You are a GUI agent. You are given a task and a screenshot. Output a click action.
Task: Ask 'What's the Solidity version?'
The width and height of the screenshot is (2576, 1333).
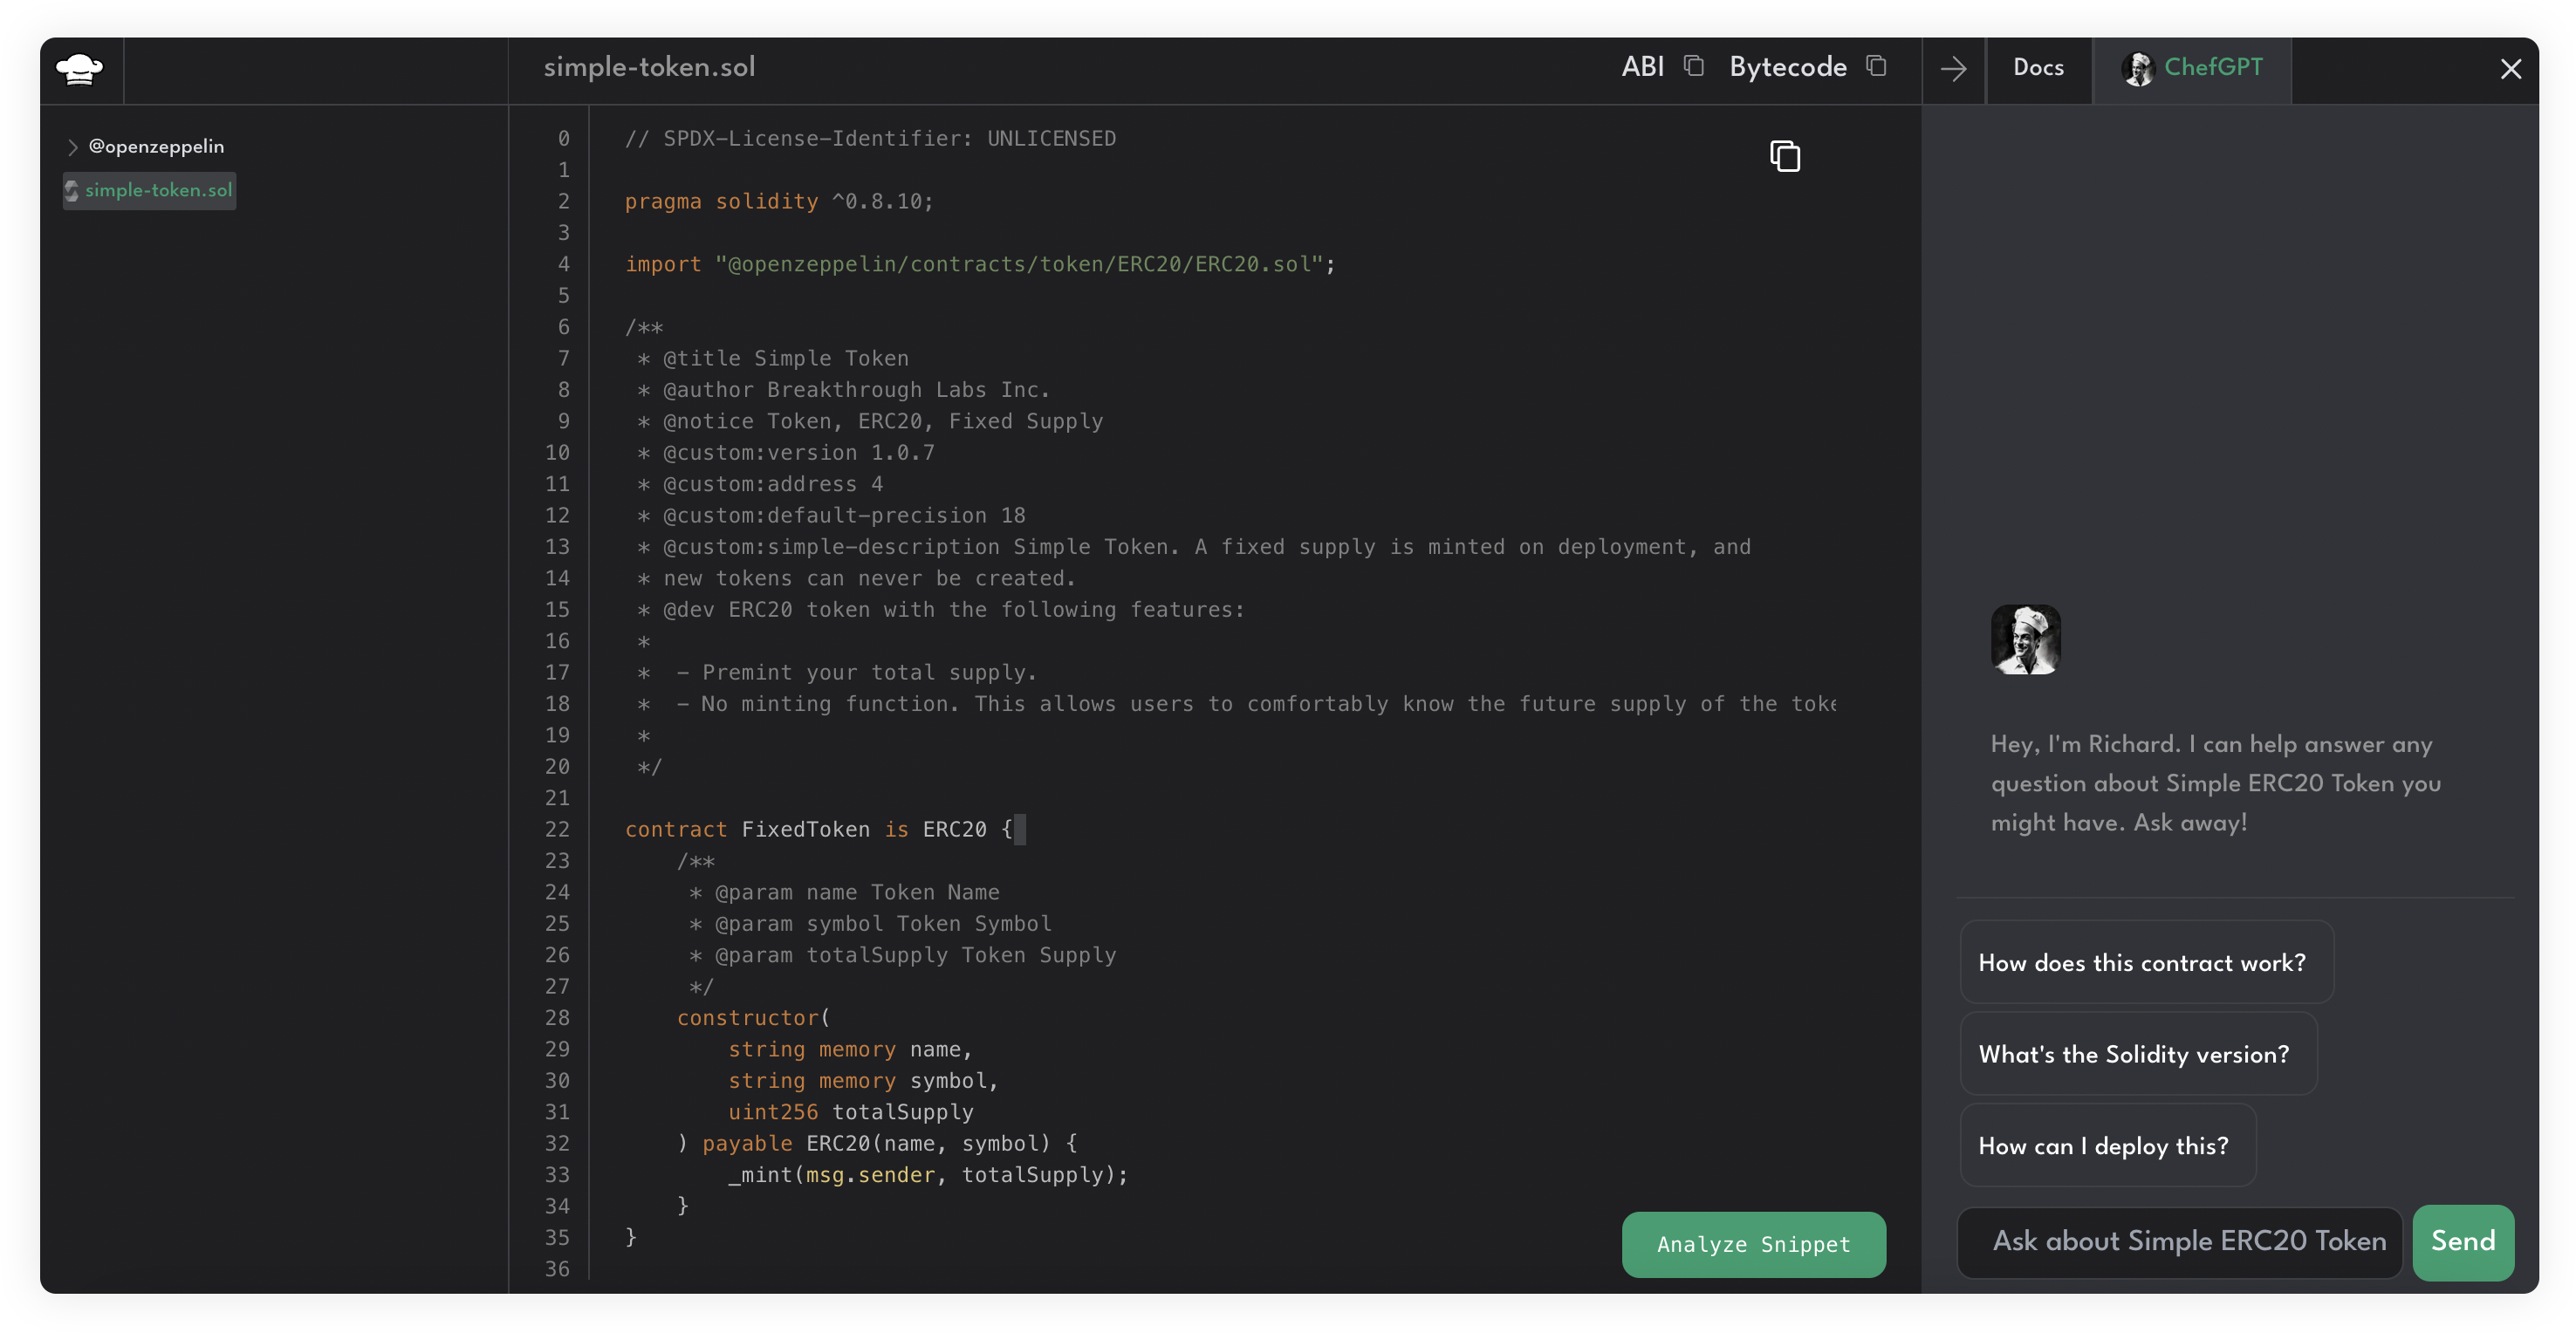(2135, 1053)
